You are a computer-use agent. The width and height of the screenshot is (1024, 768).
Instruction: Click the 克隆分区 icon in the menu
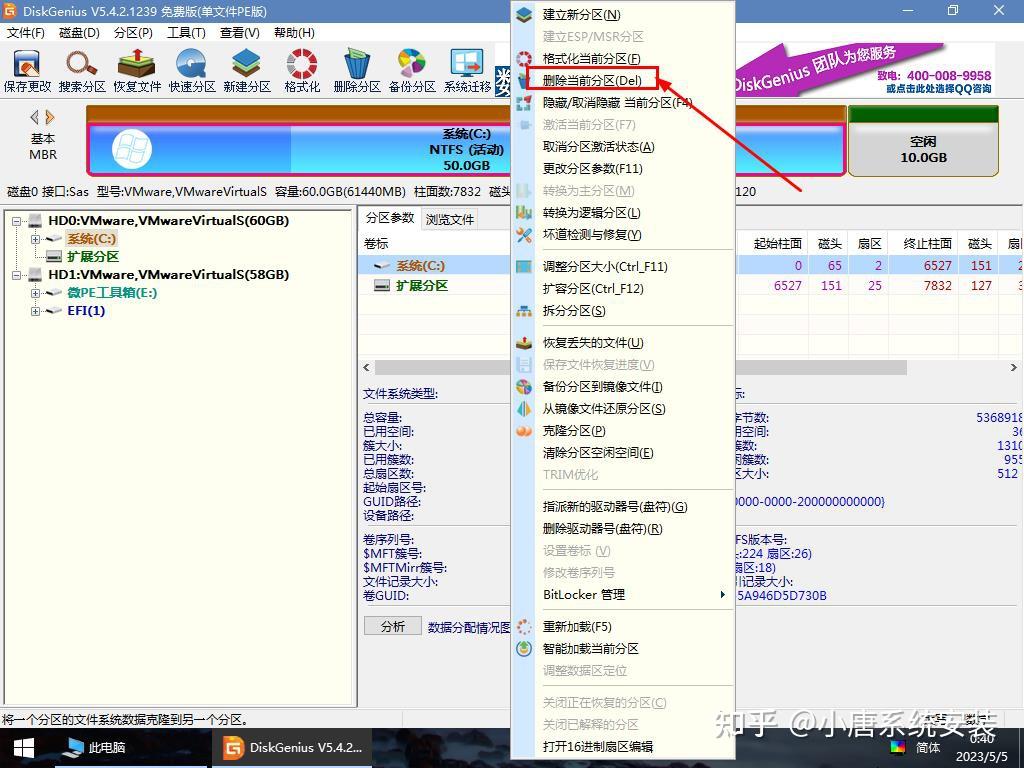(524, 431)
